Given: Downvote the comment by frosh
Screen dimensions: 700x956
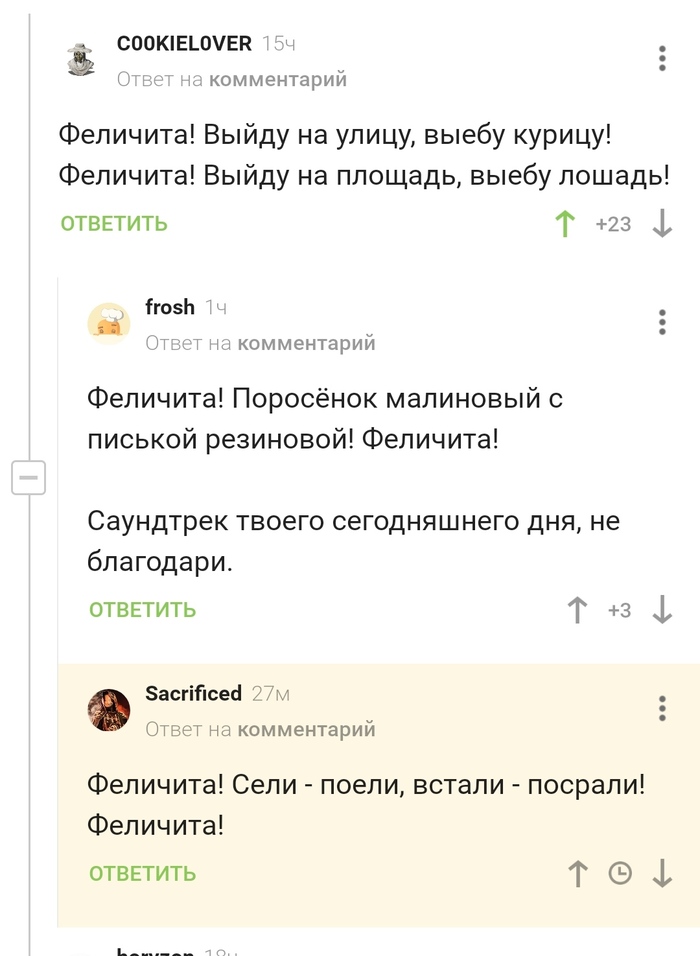Looking at the screenshot, I should click(662, 610).
